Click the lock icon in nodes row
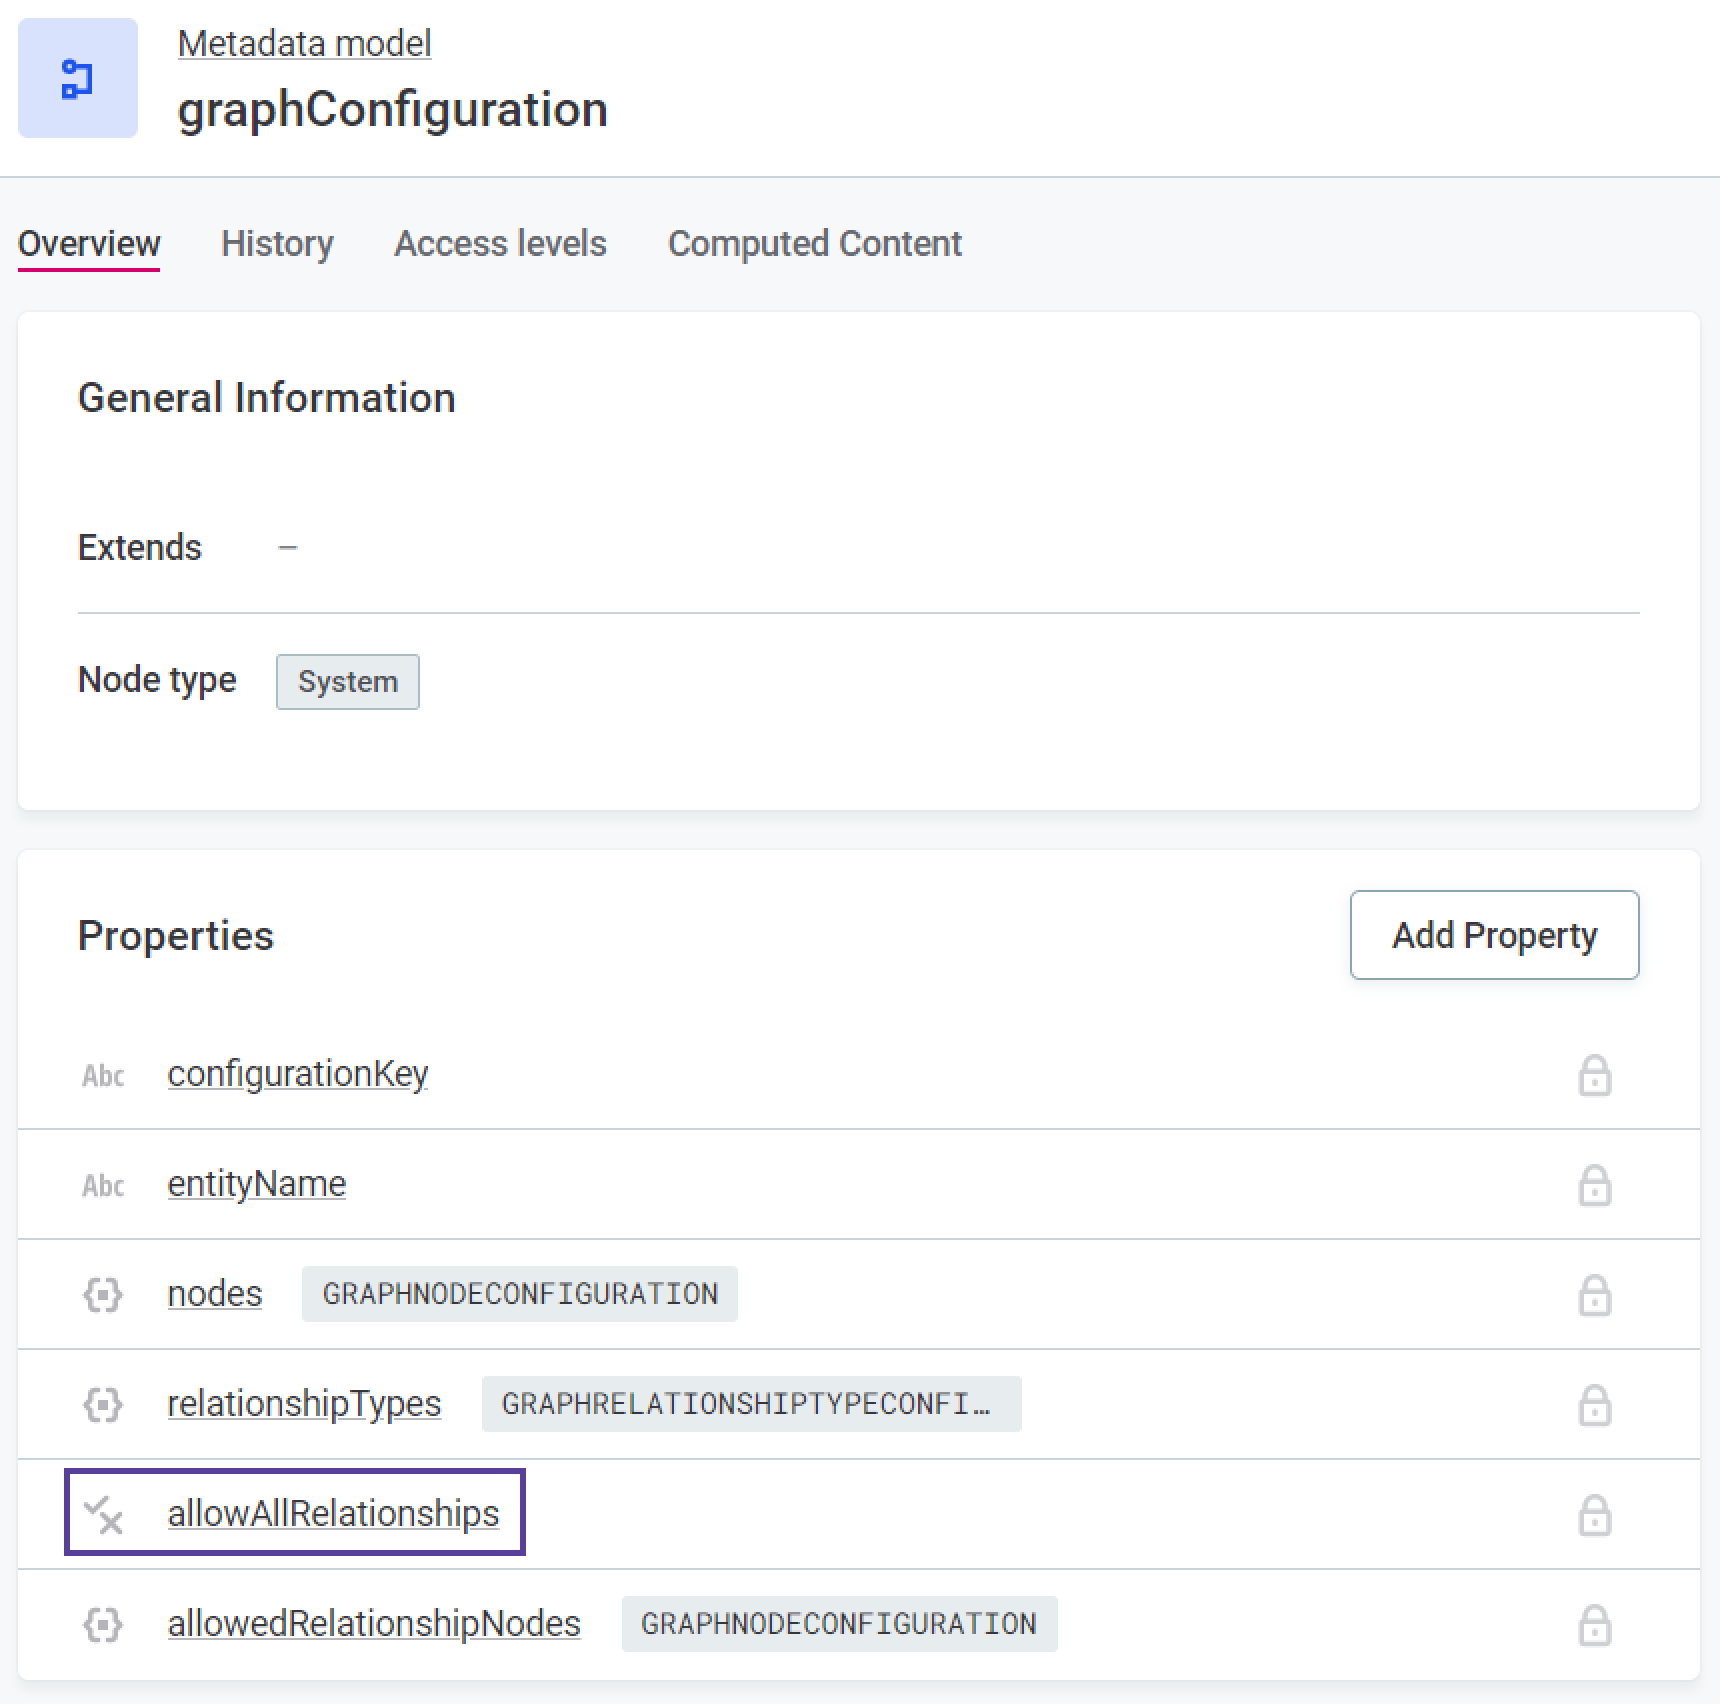 pos(1594,1295)
